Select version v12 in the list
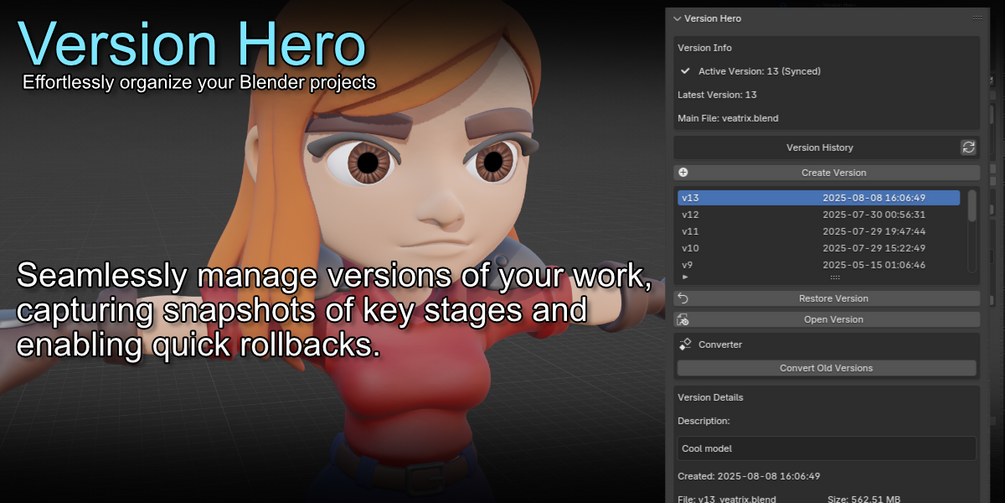Viewport: 1005px width, 503px height. tap(818, 215)
